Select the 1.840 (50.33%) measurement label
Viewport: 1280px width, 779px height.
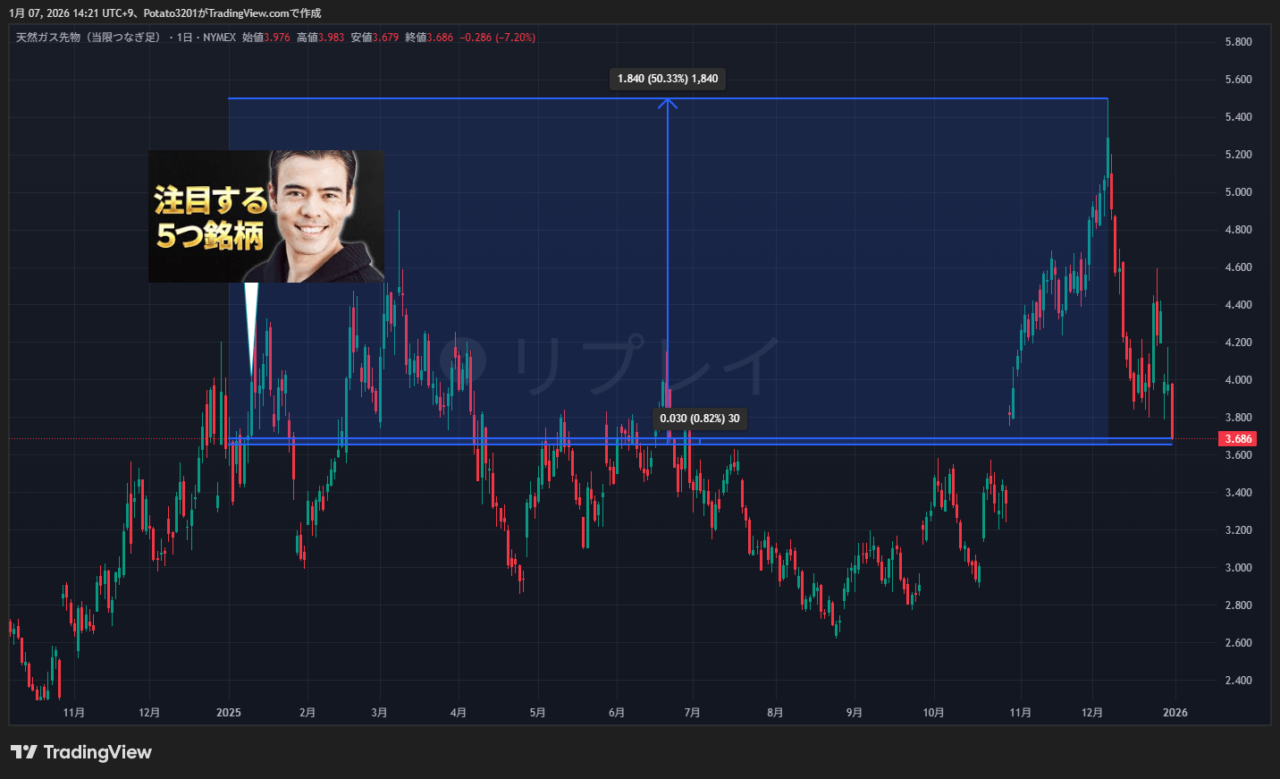click(x=668, y=79)
